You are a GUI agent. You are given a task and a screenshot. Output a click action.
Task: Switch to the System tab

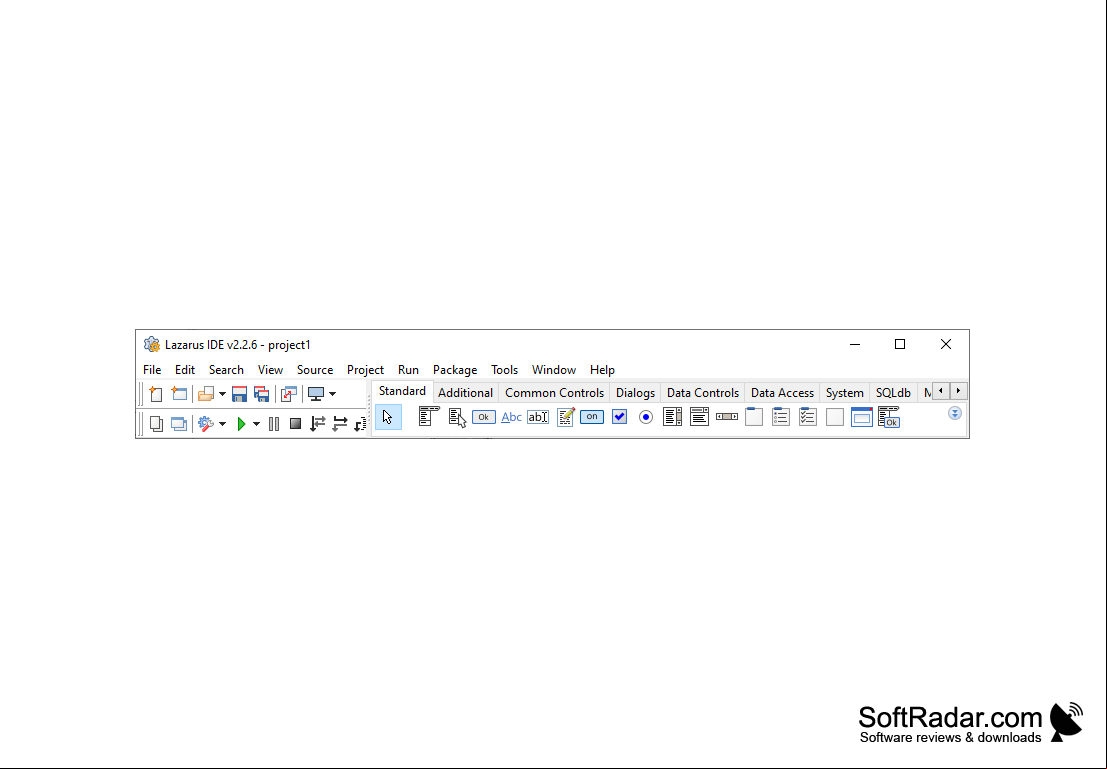coord(844,393)
